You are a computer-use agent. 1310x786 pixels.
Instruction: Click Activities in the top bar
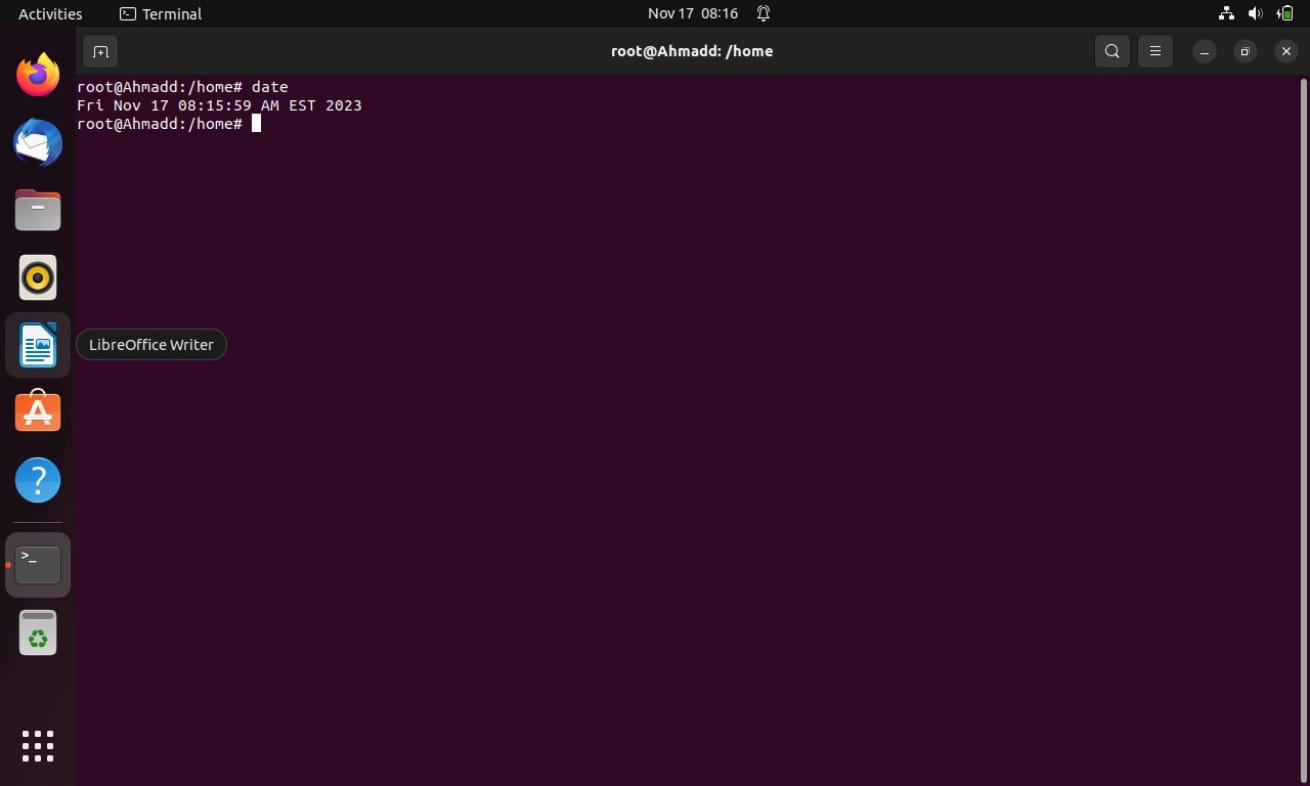[x=50, y=14]
